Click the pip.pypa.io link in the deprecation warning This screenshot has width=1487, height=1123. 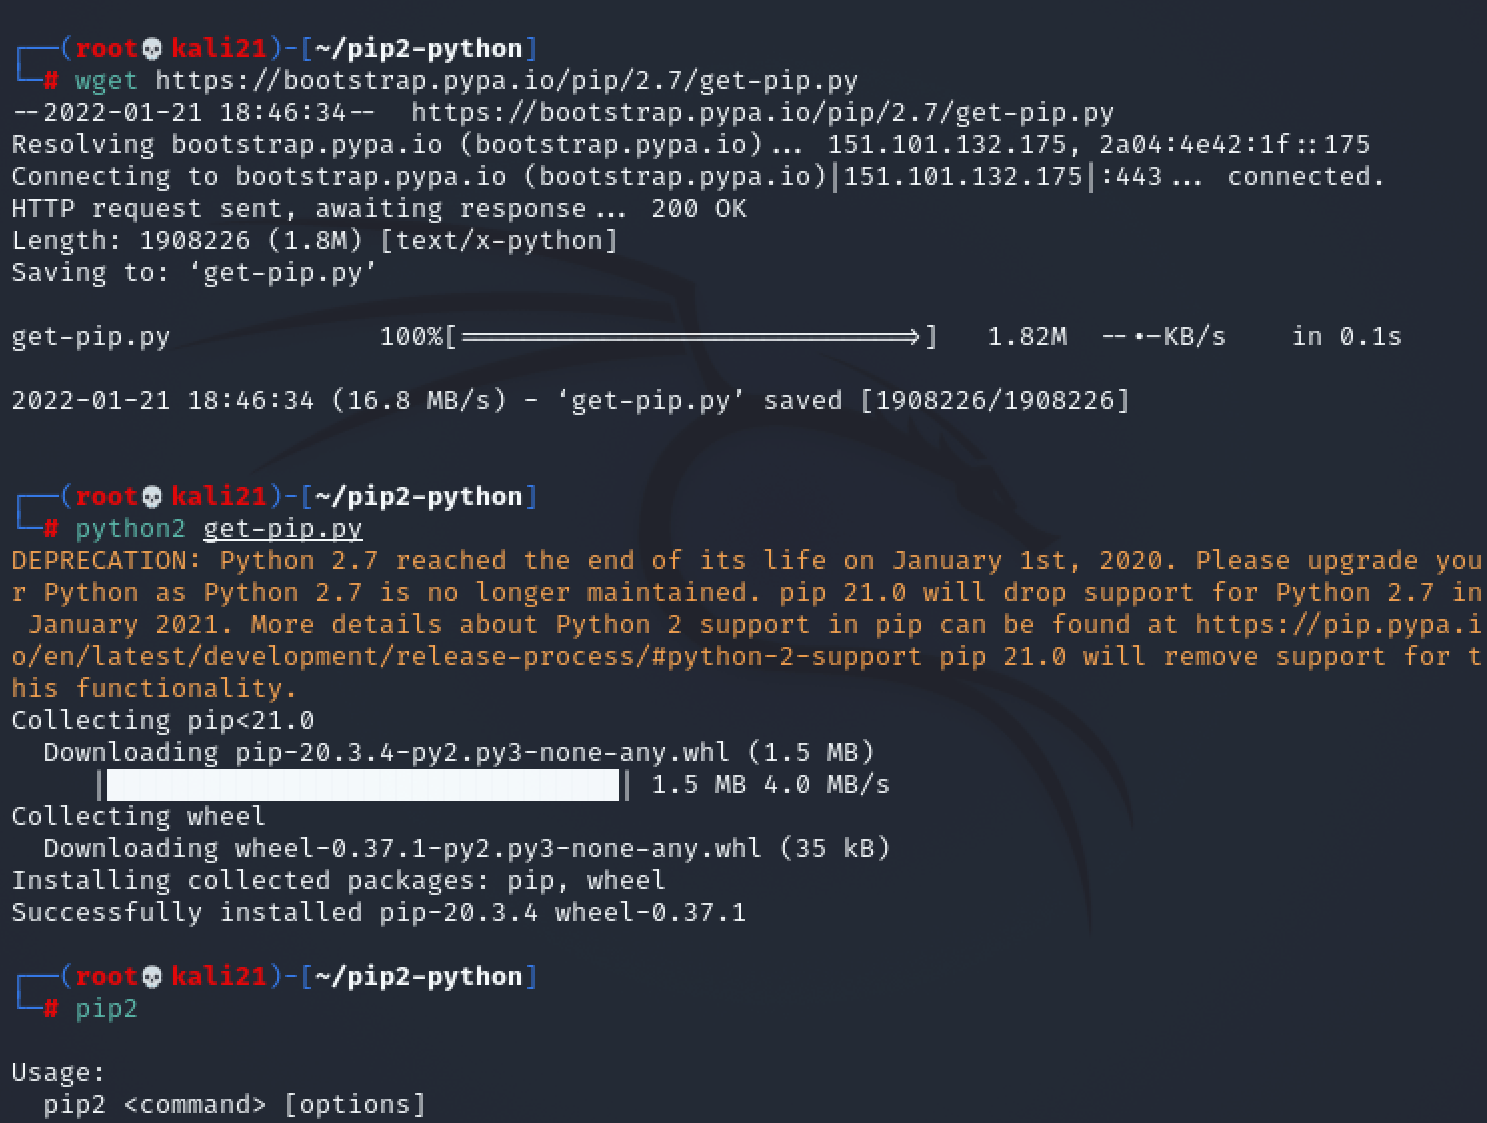pyautogui.click(x=1338, y=625)
